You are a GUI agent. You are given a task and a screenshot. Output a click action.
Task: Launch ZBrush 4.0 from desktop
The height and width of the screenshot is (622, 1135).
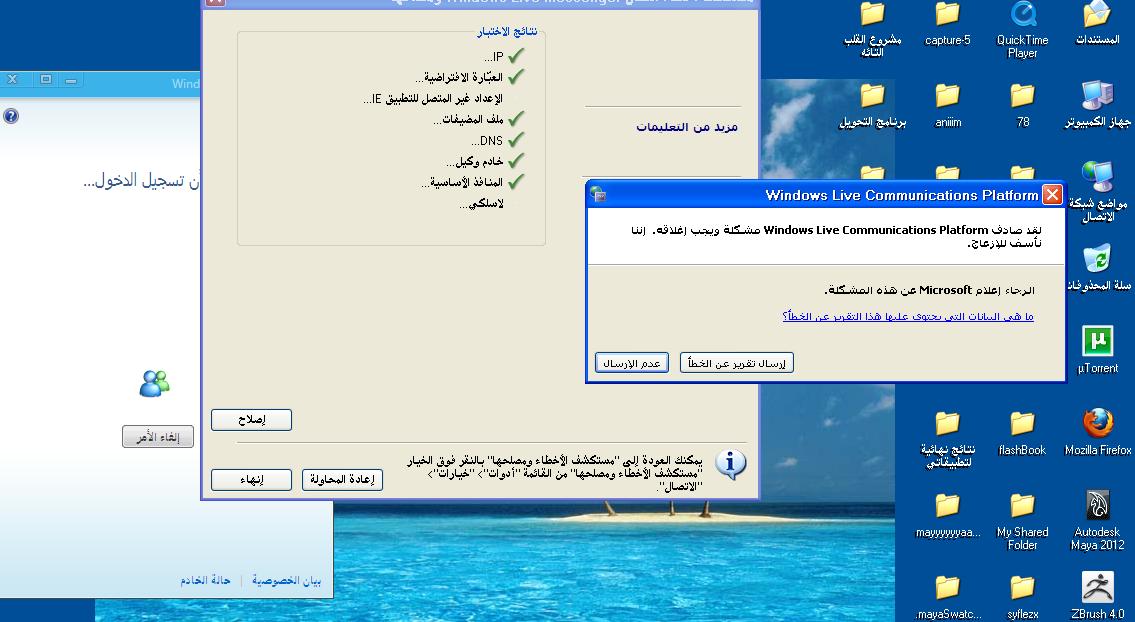pyautogui.click(x=1097, y=597)
